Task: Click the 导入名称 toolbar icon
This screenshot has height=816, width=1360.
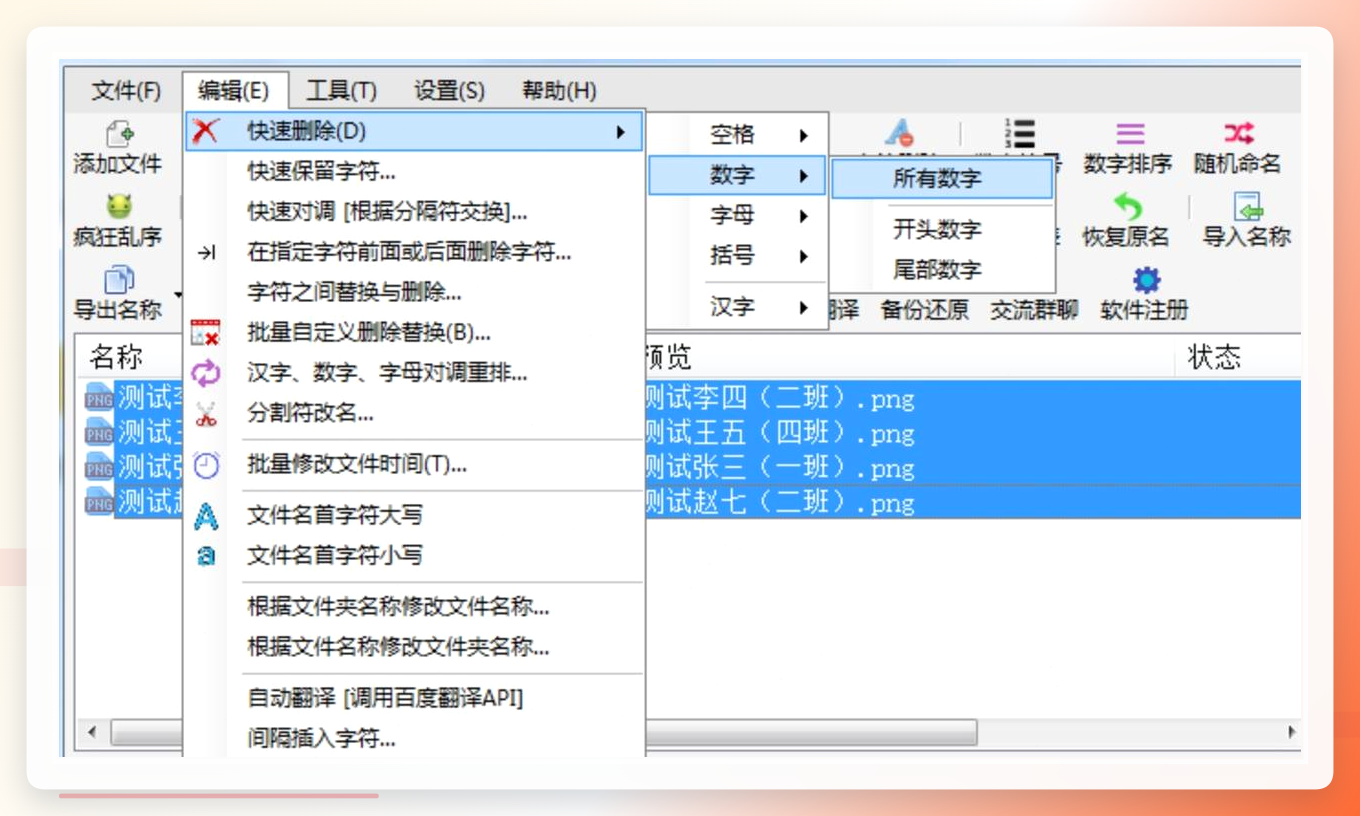Action: click(x=1247, y=207)
